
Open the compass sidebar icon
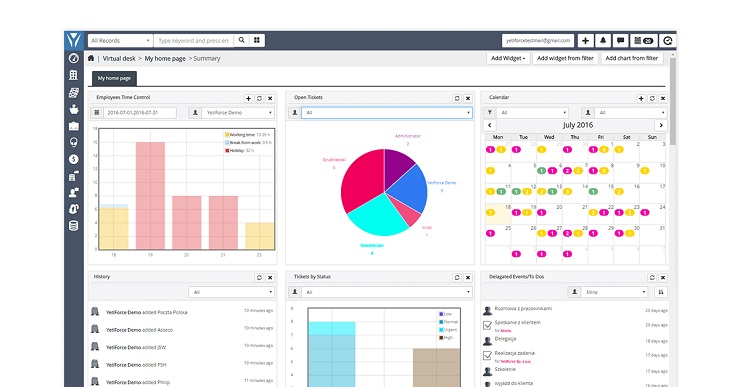(x=74, y=58)
